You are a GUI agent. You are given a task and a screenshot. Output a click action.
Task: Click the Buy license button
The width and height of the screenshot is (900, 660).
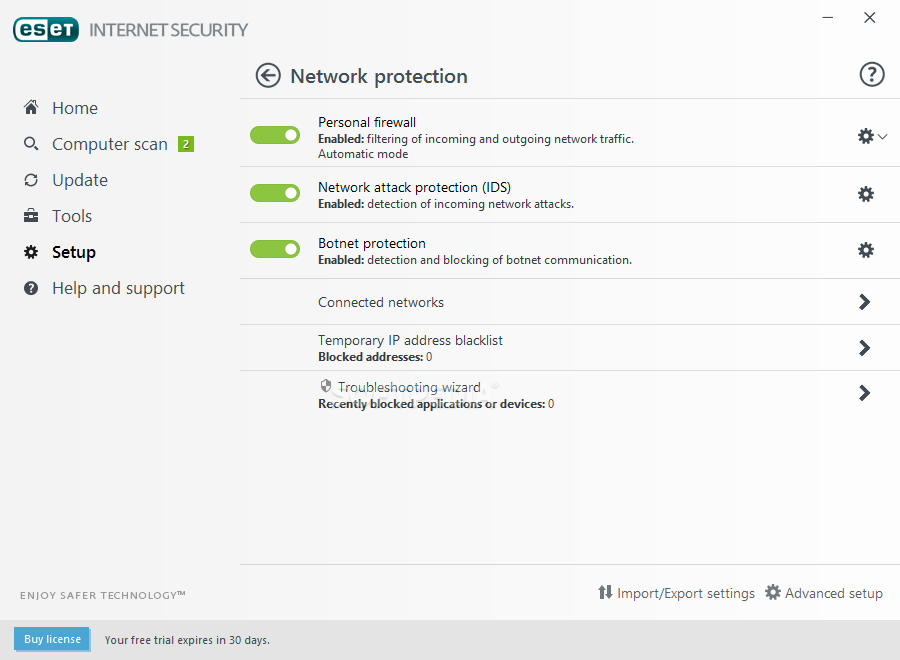click(52, 639)
